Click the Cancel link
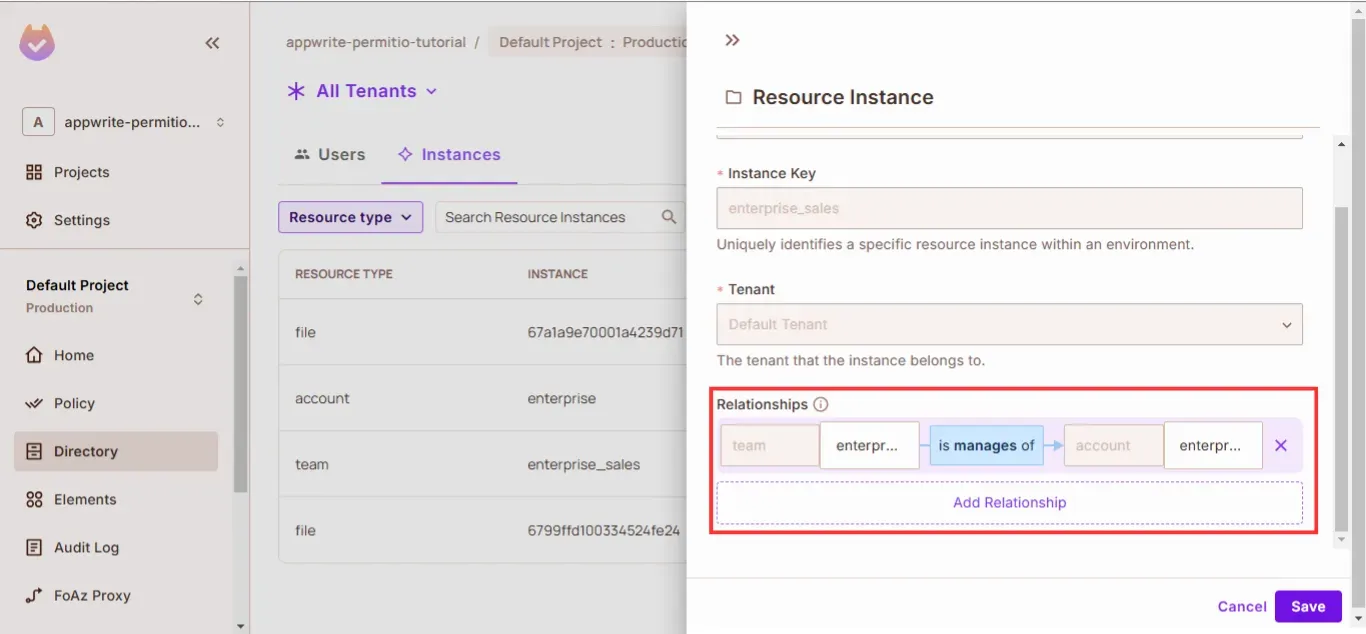Viewport: 1366px width, 634px height. (x=1241, y=606)
